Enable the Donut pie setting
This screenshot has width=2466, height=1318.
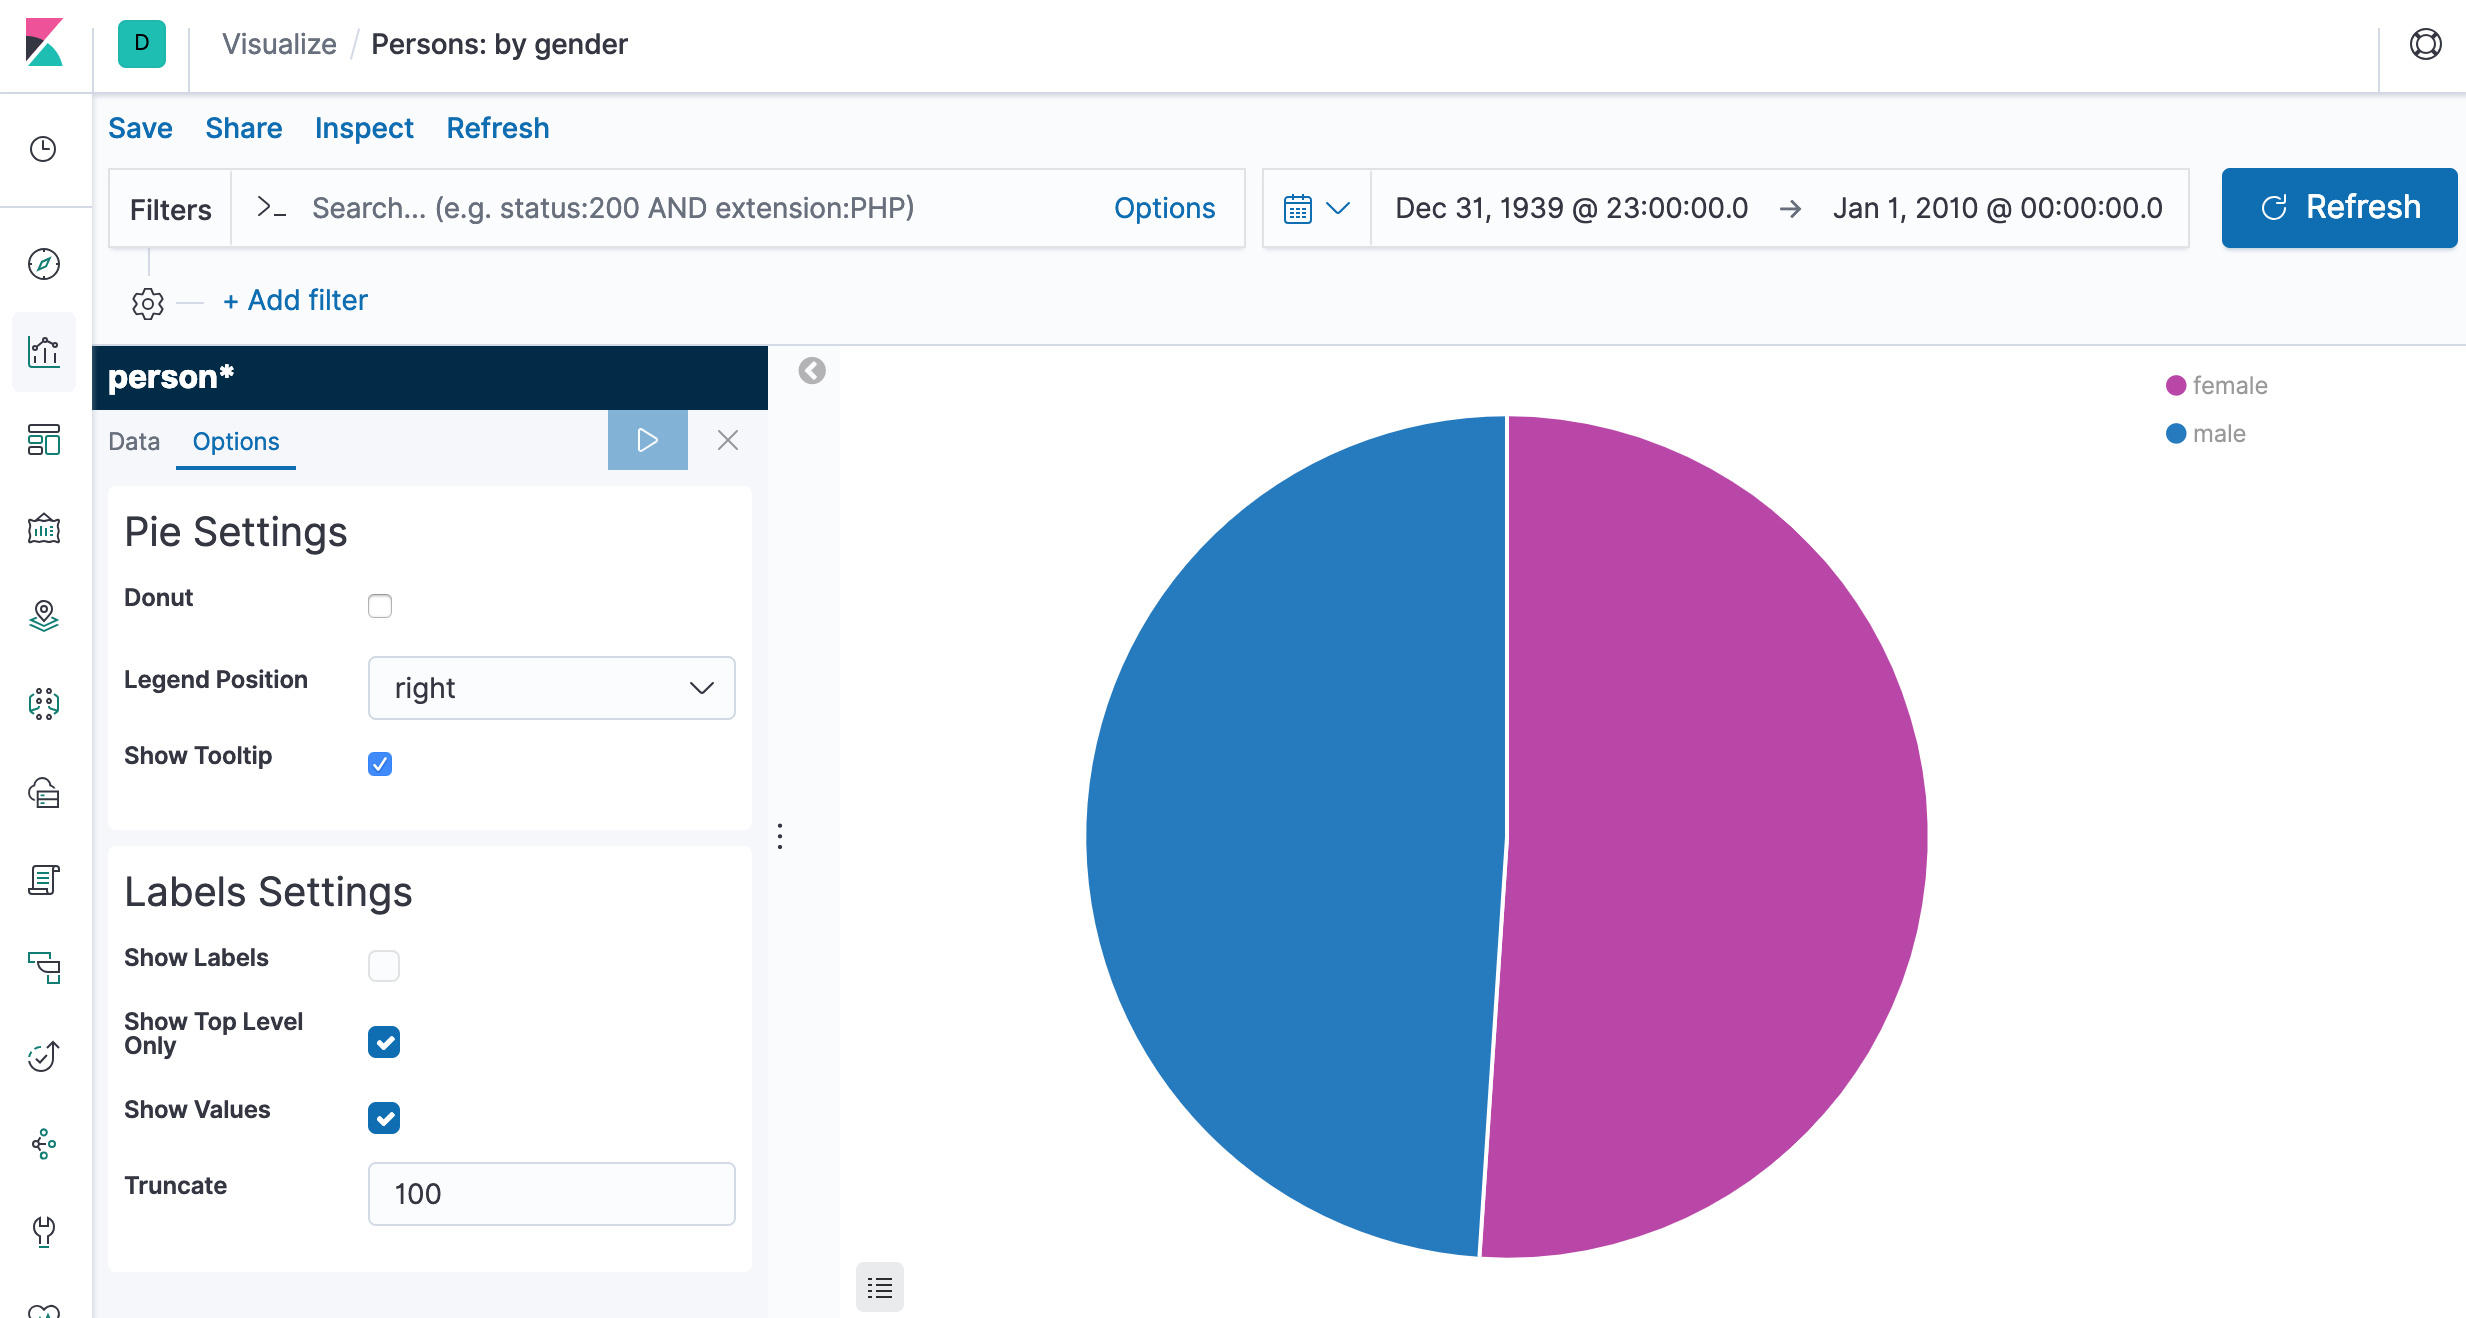380,605
